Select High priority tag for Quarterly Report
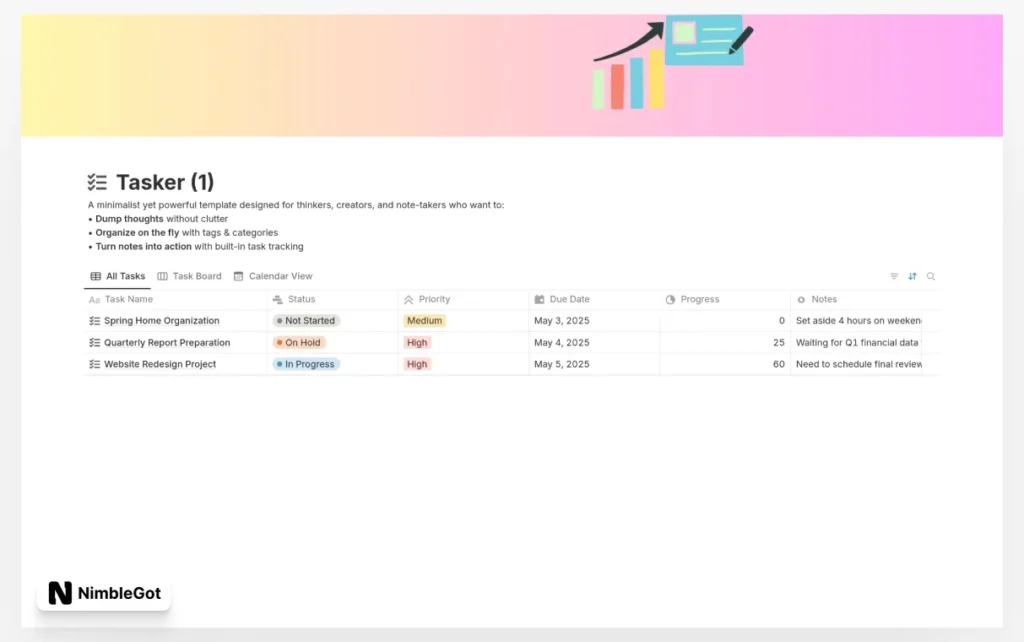This screenshot has height=642, width=1024. [417, 342]
